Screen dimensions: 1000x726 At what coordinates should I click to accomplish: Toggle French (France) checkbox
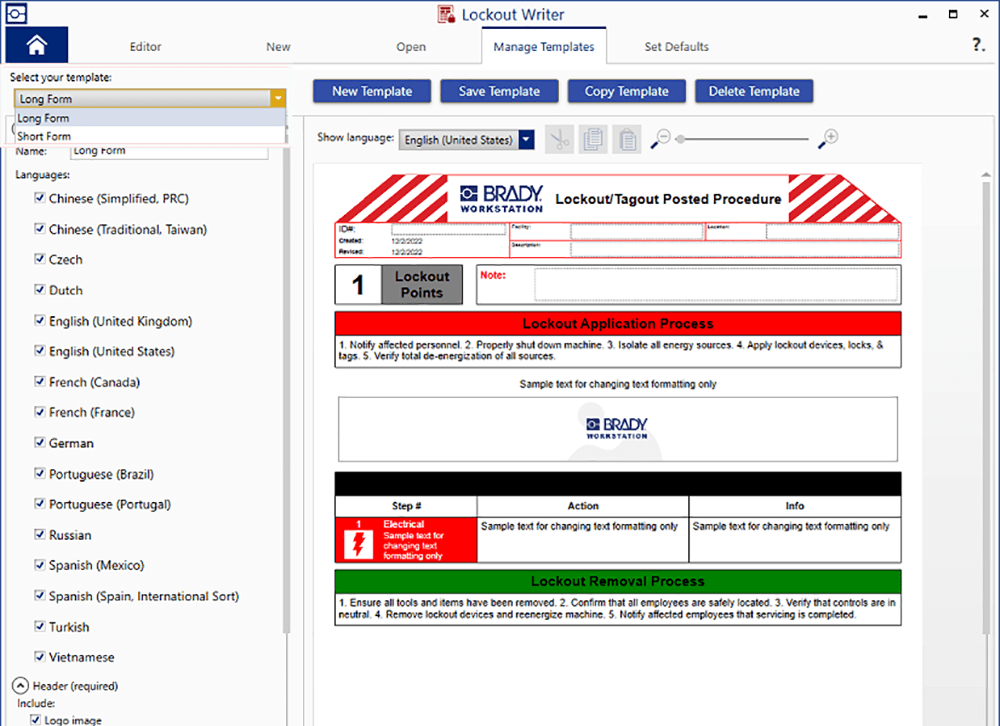[x=40, y=412]
